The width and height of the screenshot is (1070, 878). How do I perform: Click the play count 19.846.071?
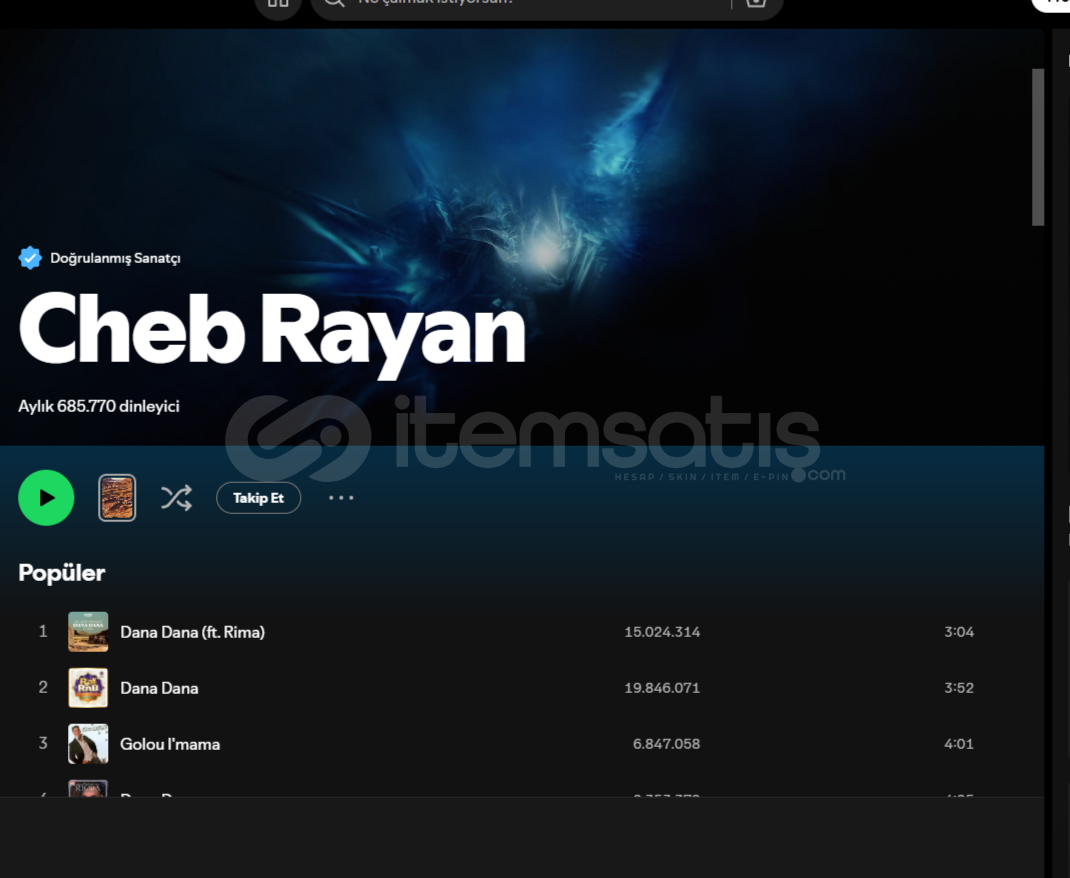[662, 688]
